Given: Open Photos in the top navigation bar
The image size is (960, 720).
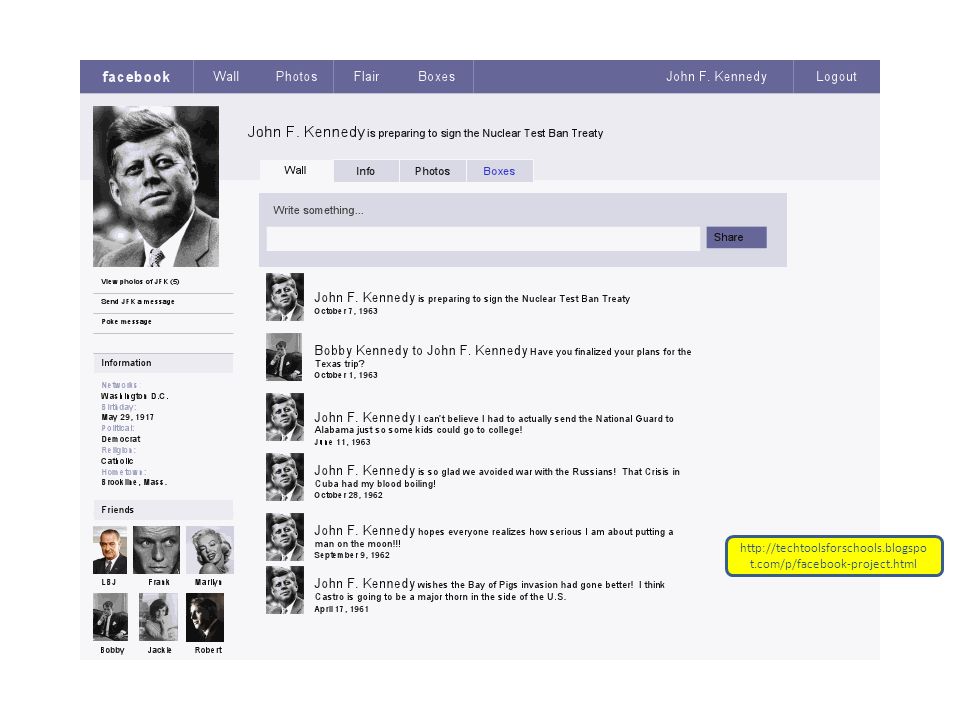Looking at the screenshot, I should (x=296, y=77).
